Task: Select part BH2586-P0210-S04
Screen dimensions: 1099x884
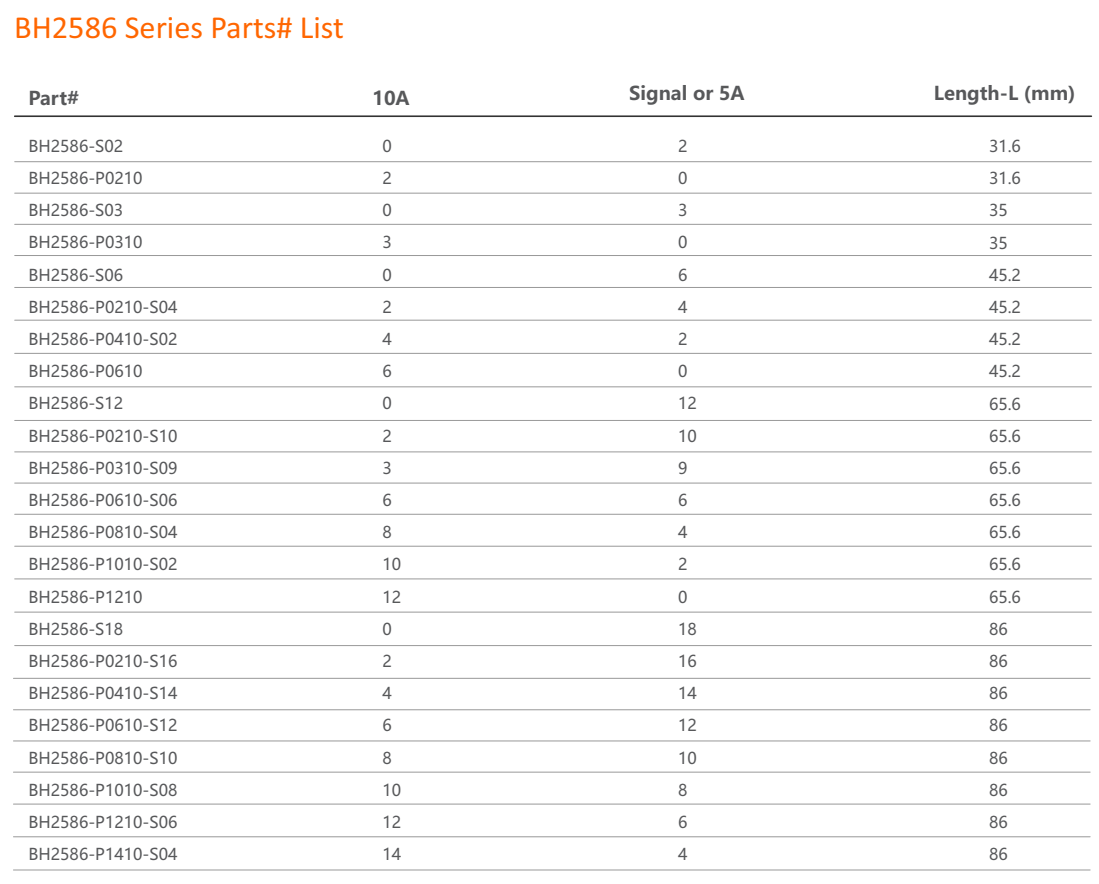Action: pyautogui.click(x=103, y=307)
